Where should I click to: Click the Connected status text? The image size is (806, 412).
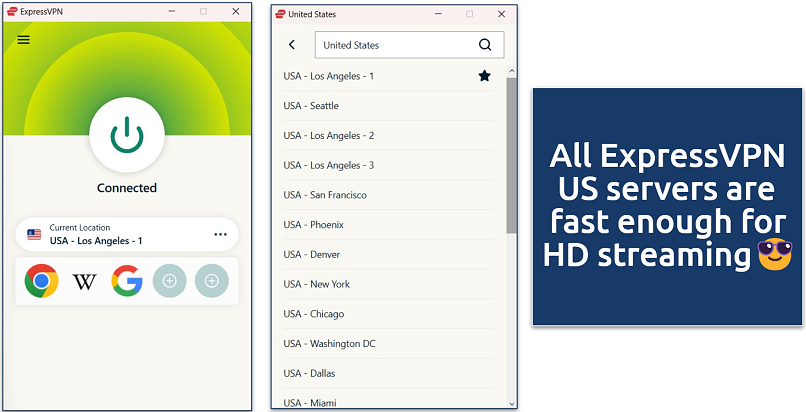coord(127,188)
